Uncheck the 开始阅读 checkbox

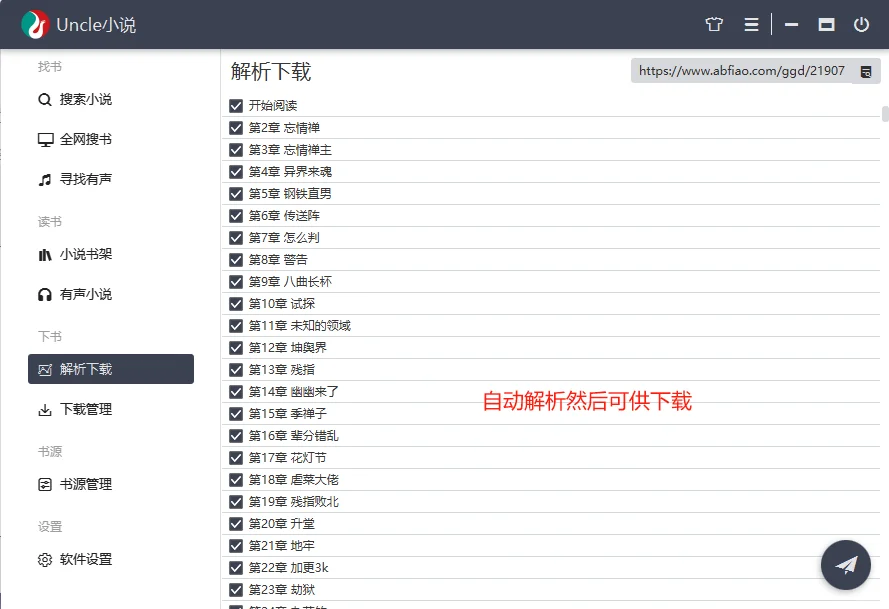click(x=235, y=105)
